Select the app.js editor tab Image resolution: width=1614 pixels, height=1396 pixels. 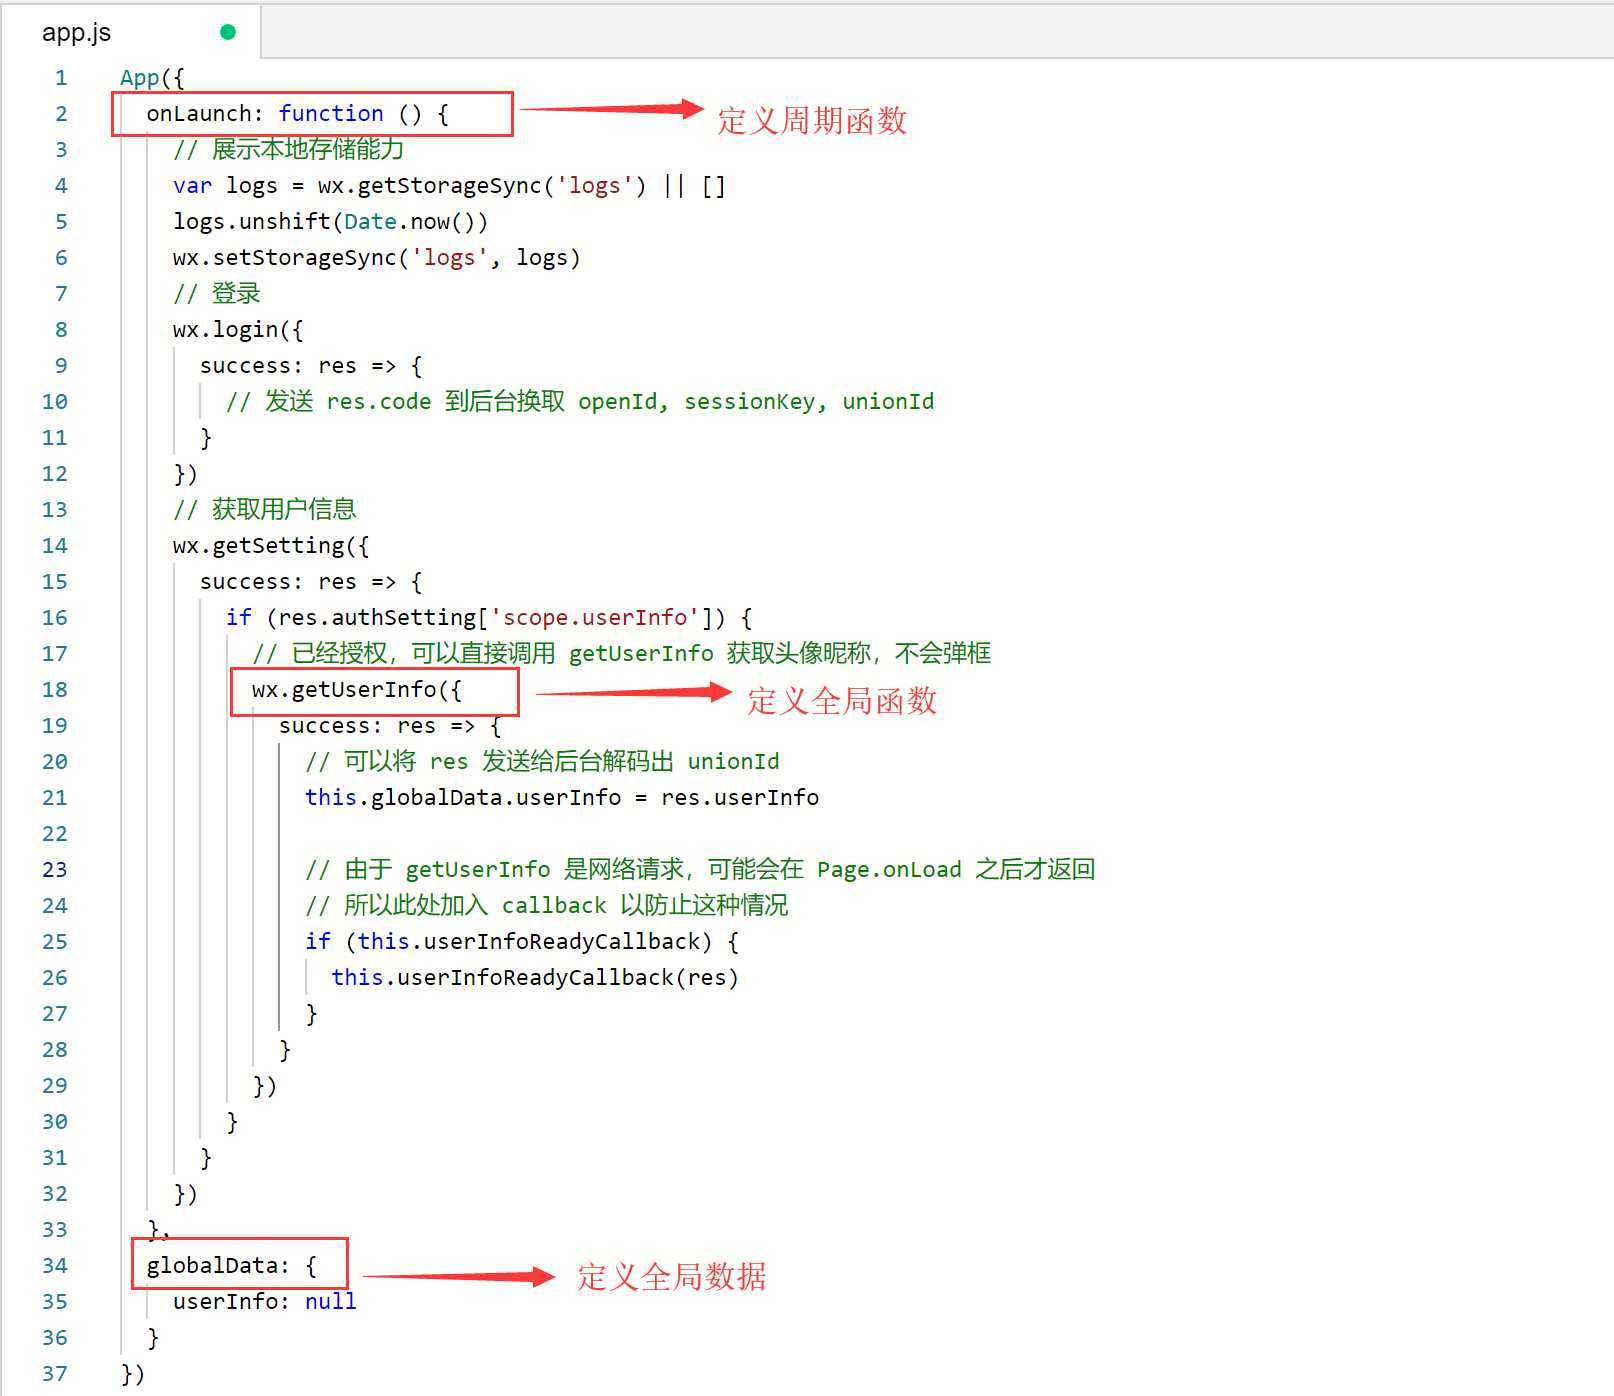131,32
